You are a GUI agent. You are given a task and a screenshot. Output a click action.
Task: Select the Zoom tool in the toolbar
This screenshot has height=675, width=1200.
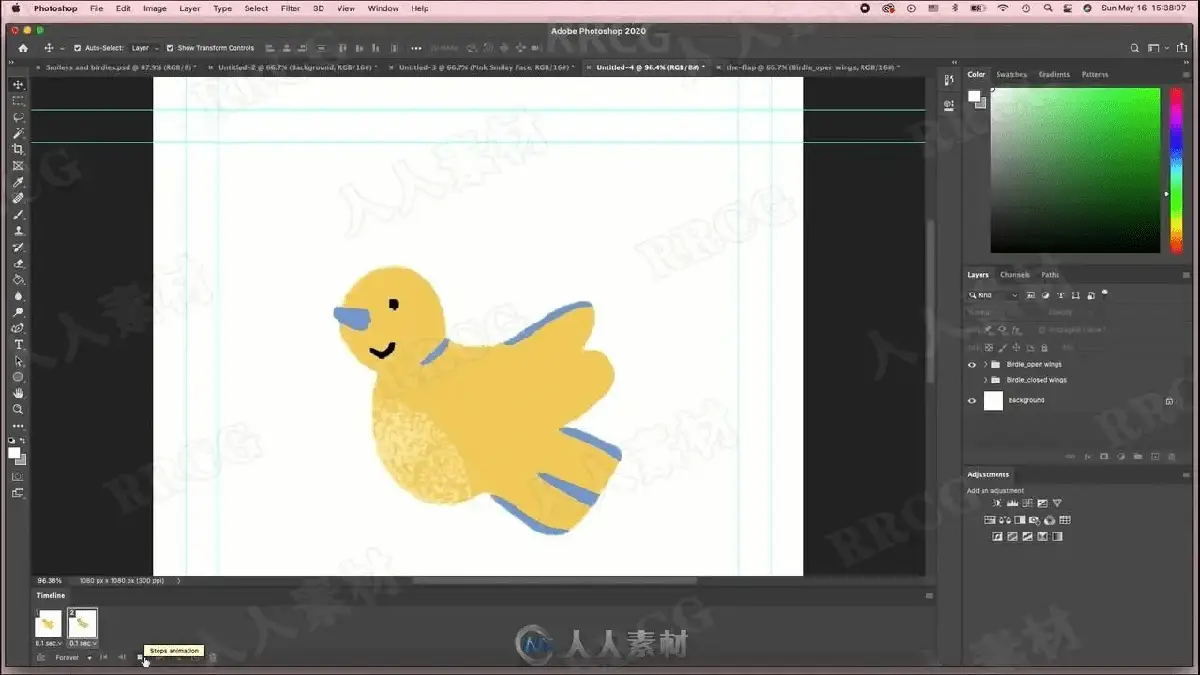18,409
